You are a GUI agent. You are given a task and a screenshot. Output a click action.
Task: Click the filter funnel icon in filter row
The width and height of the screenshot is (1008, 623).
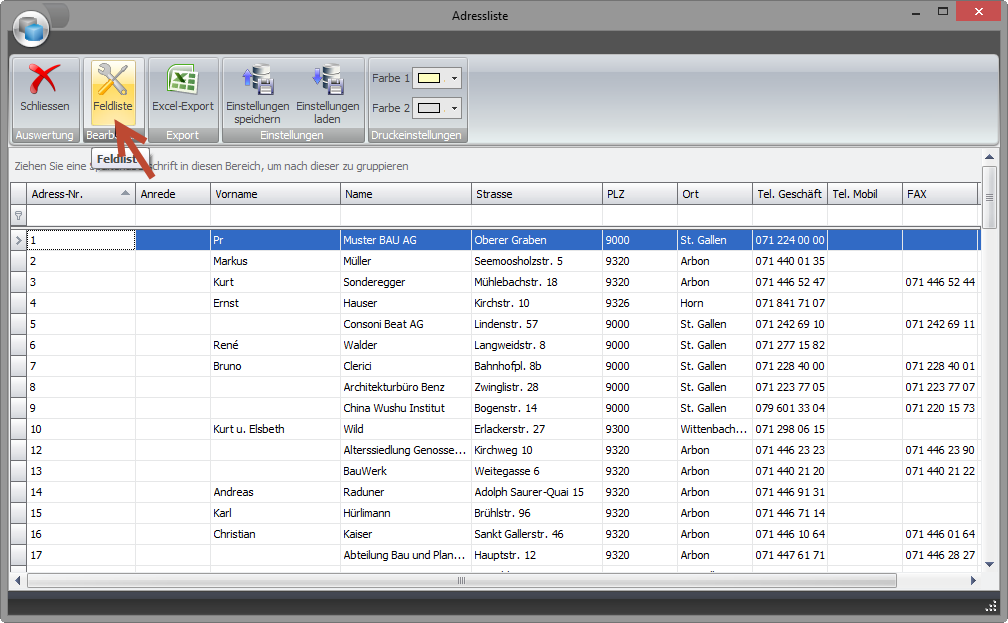coord(18,215)
